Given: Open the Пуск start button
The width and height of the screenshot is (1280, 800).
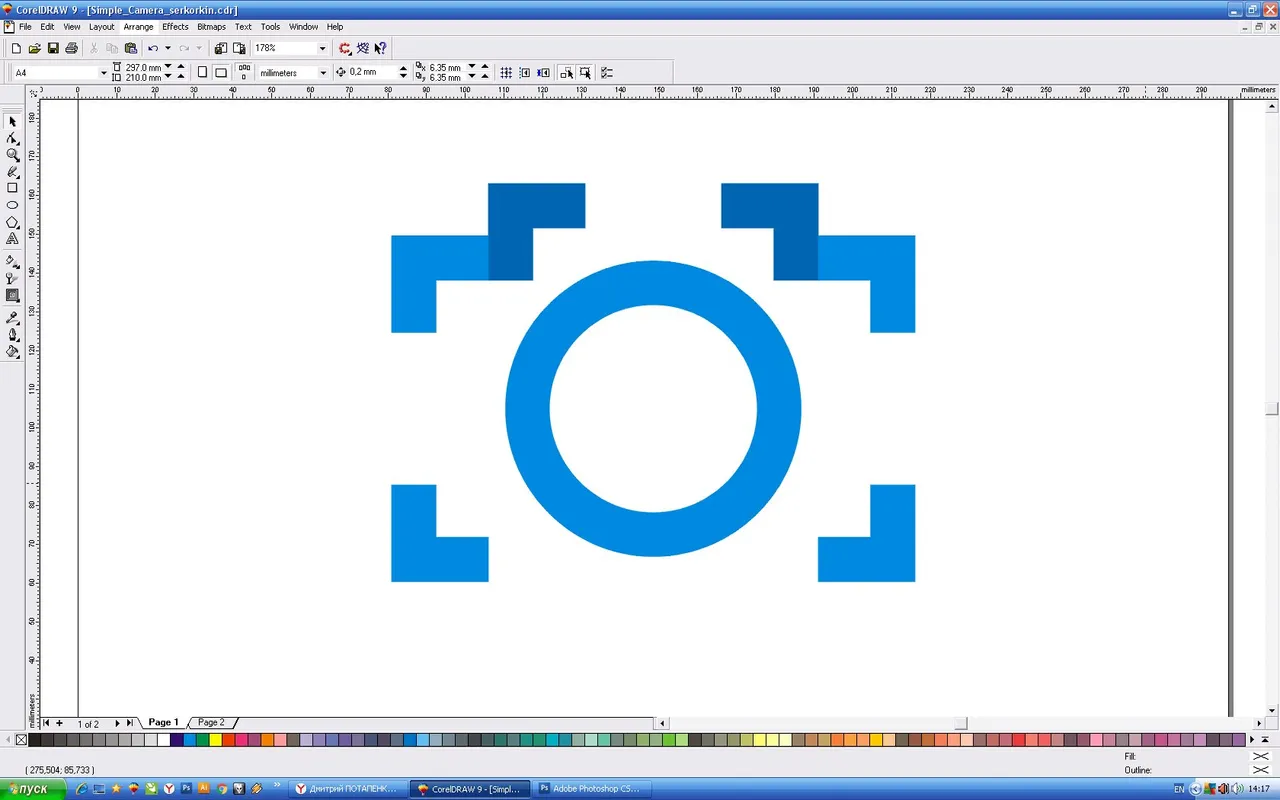Looking at the screenshot, I should click(32, 789).
